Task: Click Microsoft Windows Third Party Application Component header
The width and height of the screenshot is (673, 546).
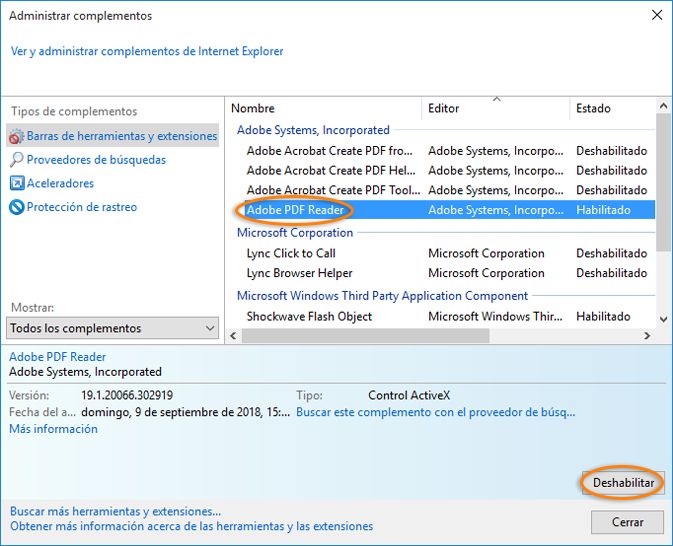Action: (x=382, y=296)
